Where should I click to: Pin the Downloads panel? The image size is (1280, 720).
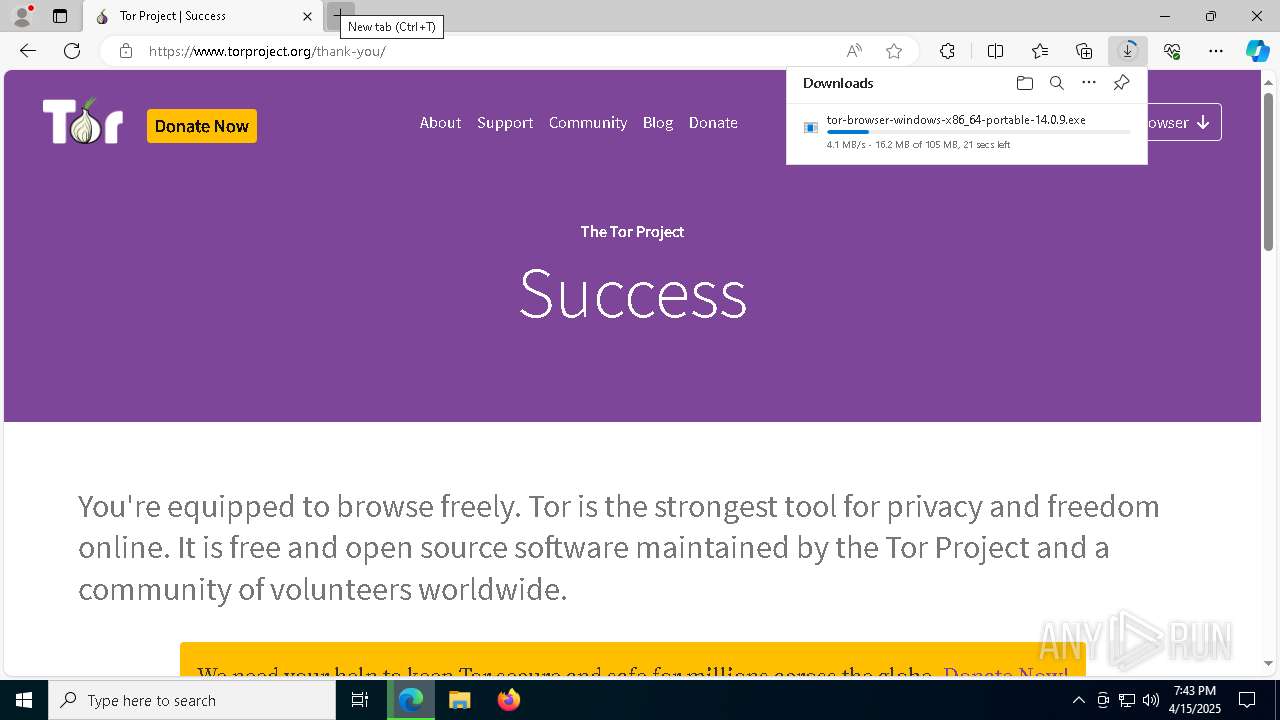point(1121,83)
